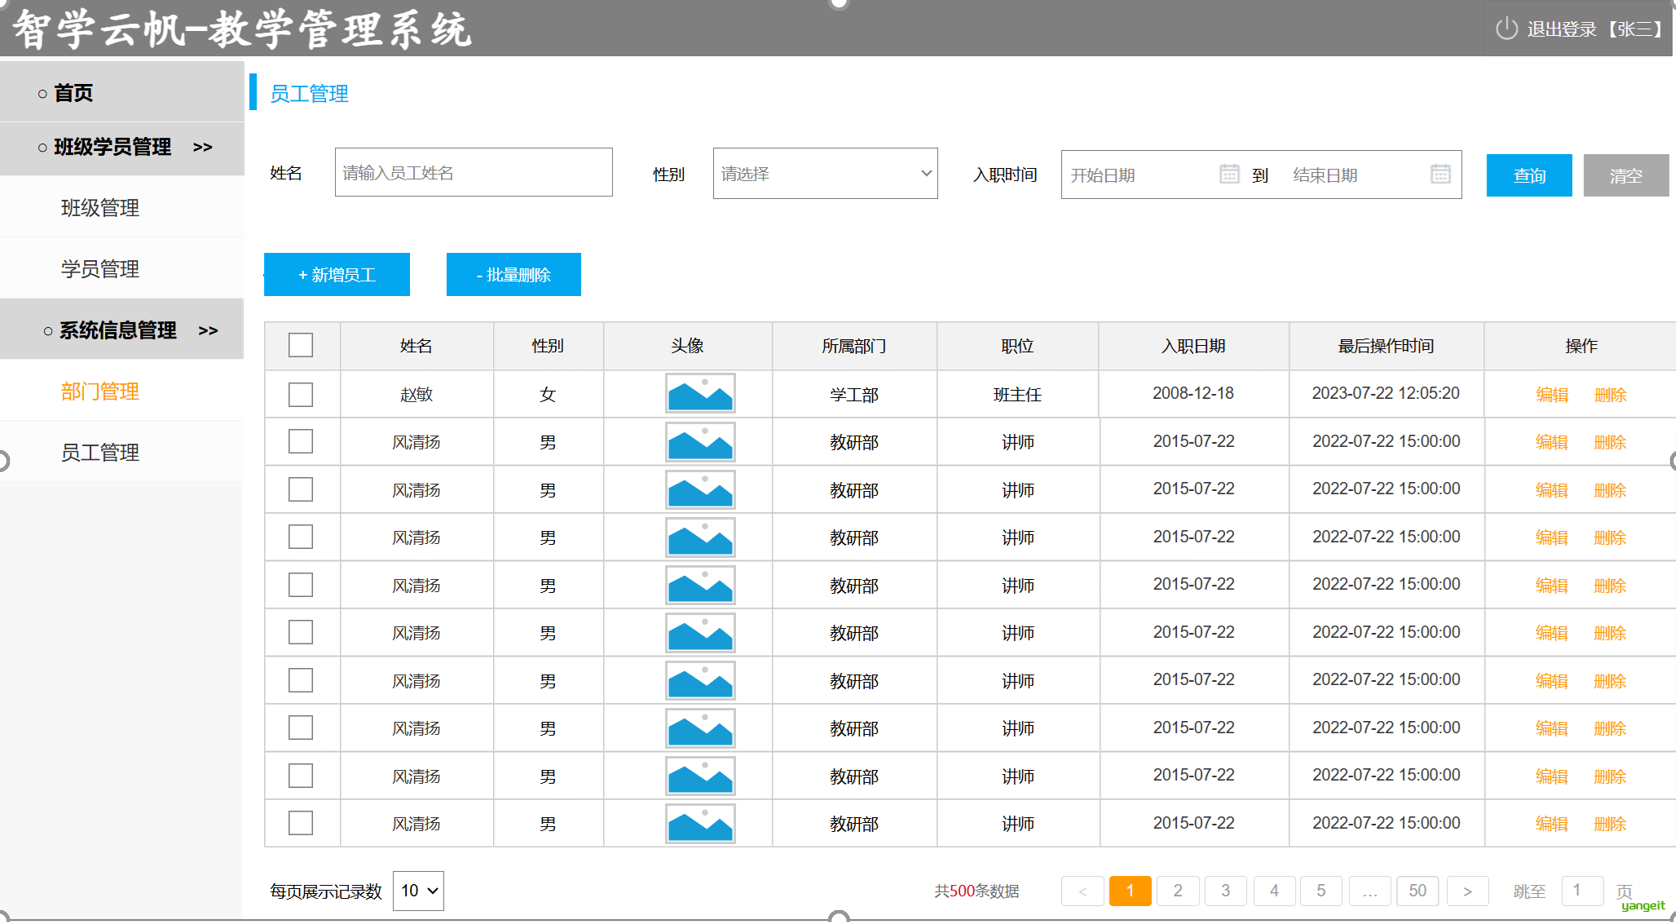Go to page 4
The height and width of the screenshot is (922, 1676).
pyautogui.click(x=1274, y=890)
